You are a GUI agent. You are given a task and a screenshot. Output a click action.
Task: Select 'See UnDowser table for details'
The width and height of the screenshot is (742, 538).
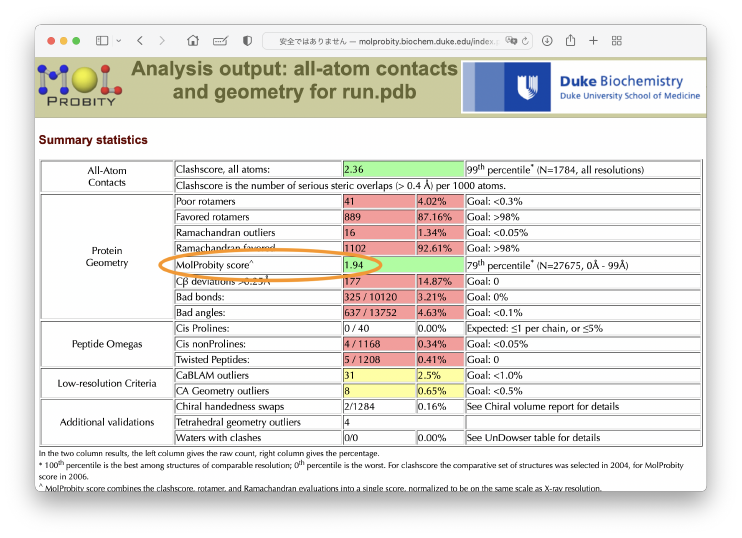(533, 437)
